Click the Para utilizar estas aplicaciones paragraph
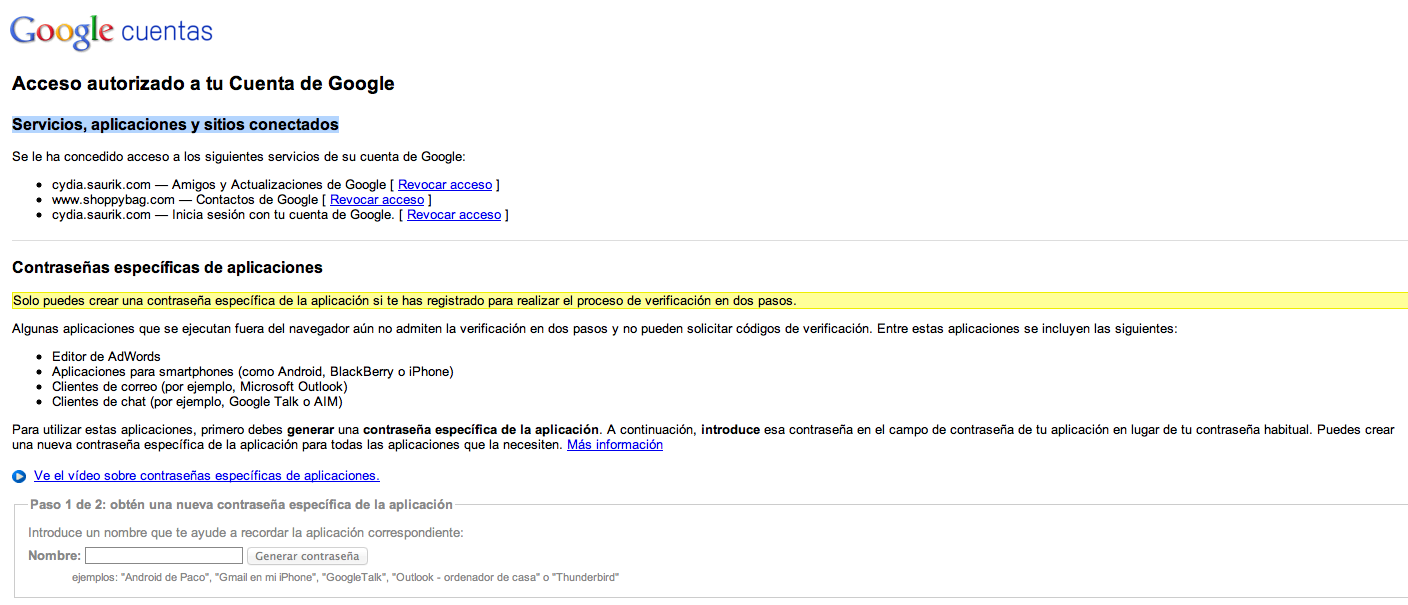 click(x=703, y=437)
